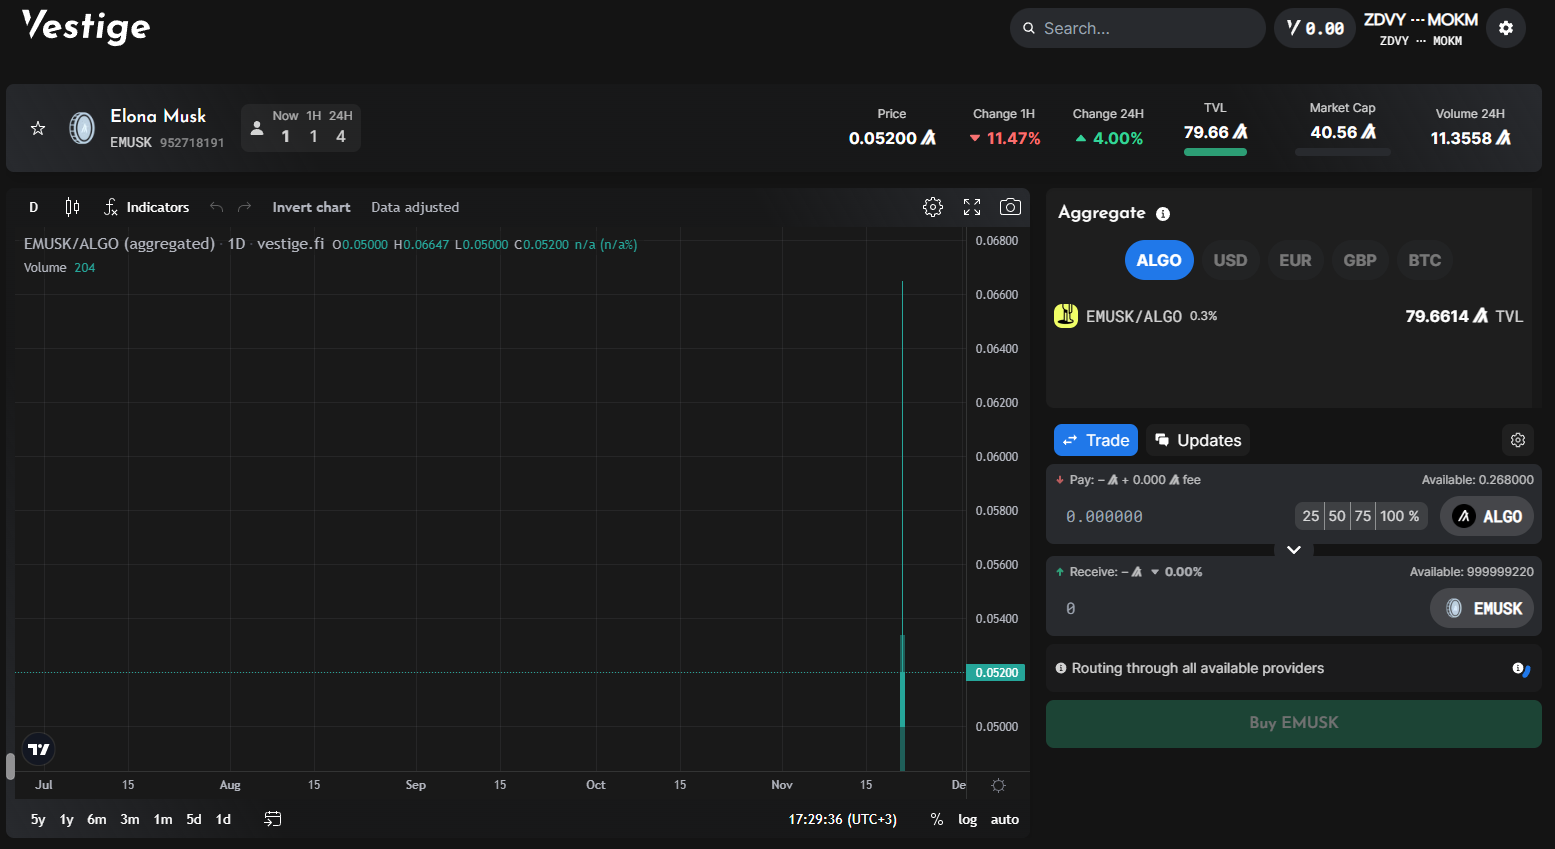Open the ALGO pay token selector
The height and width of the screenshot is (849, 1555).
(x=1486, y=516)
